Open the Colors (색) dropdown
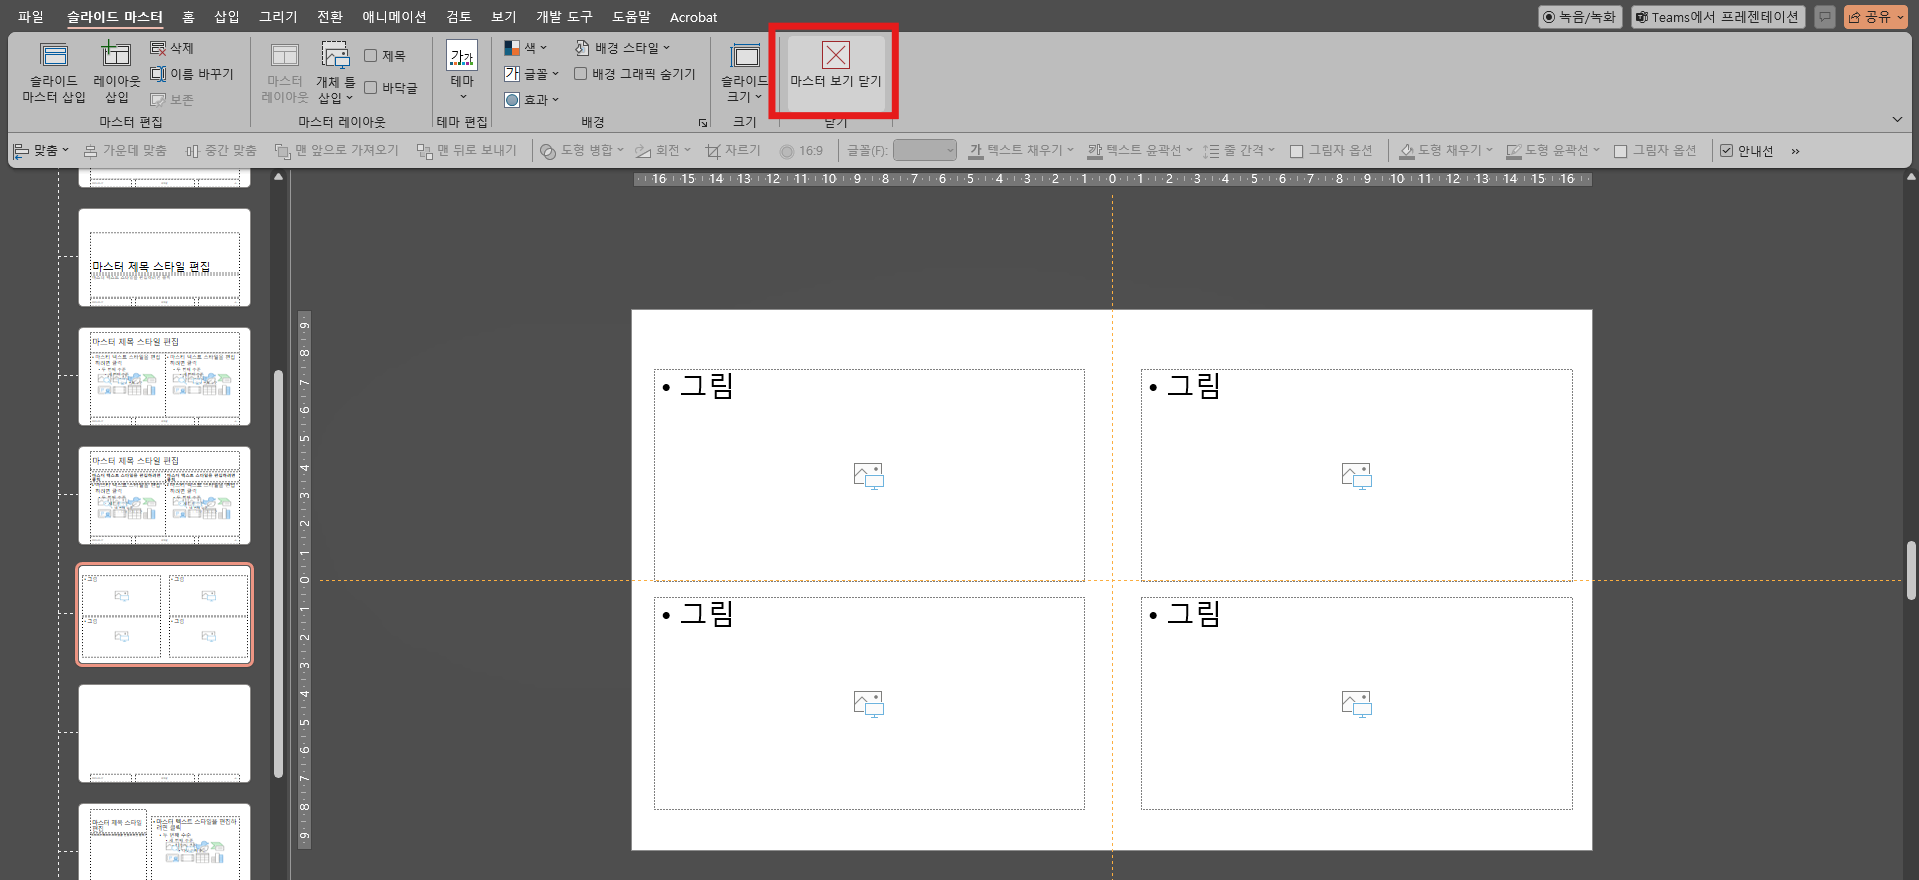The image size is (1919, 880). pos(526,48)
